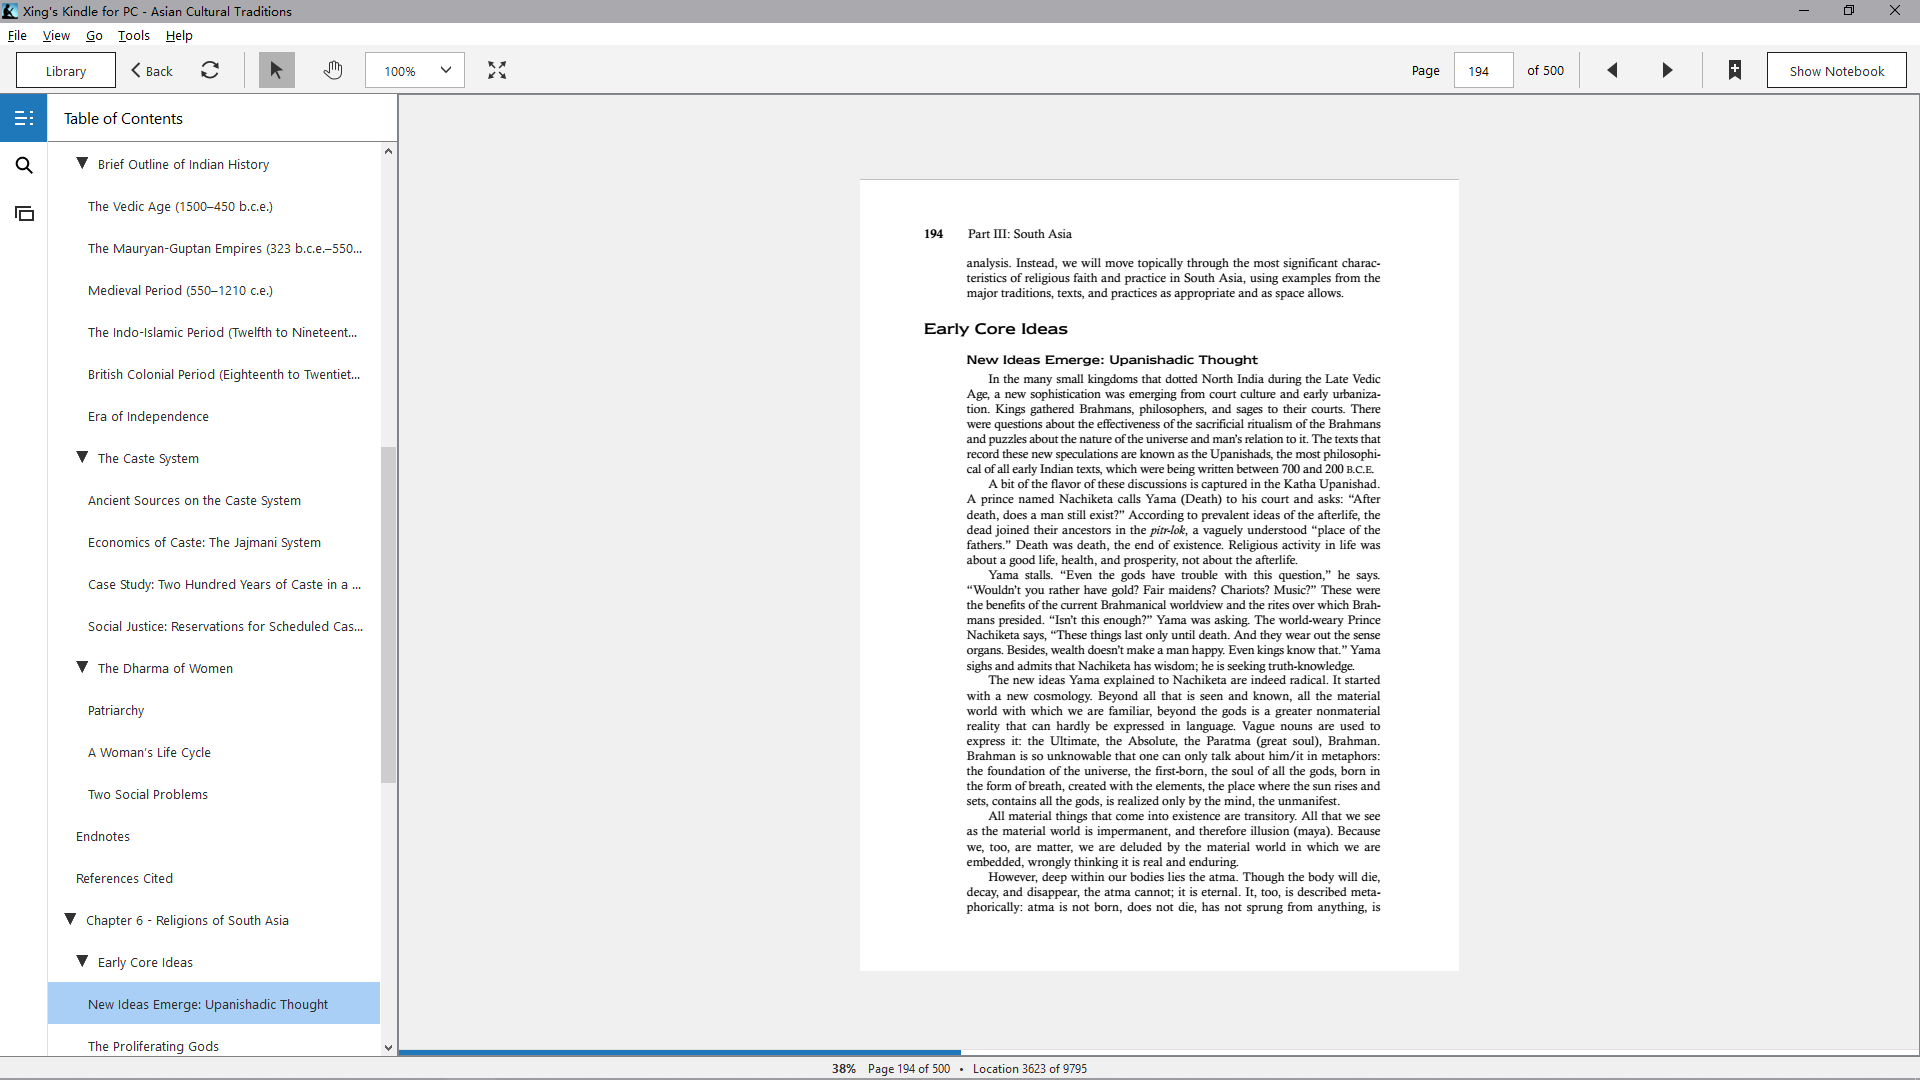Go to Social Justice: Reservations section

214,626
